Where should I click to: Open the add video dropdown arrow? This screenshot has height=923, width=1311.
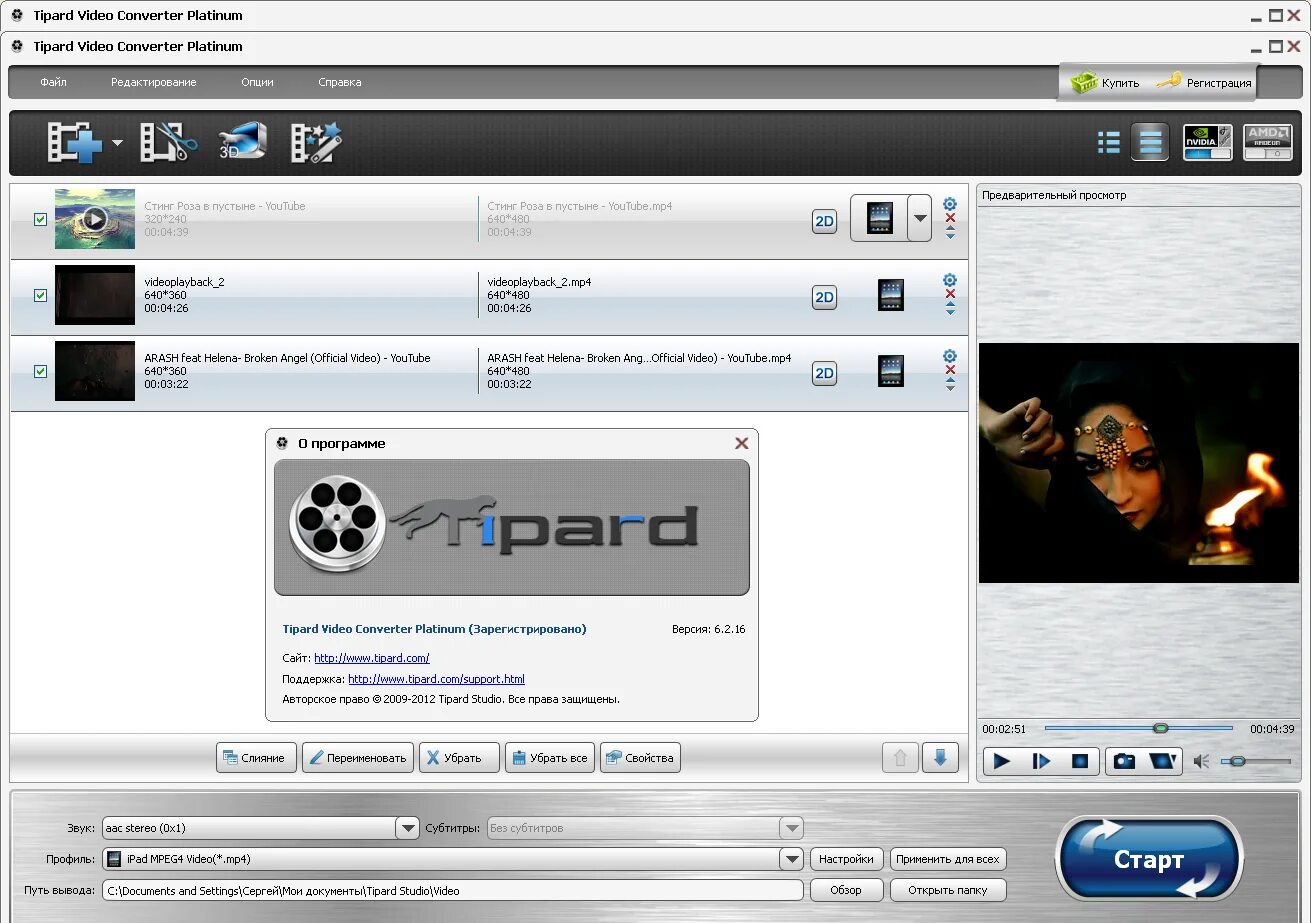pos(117,143)
